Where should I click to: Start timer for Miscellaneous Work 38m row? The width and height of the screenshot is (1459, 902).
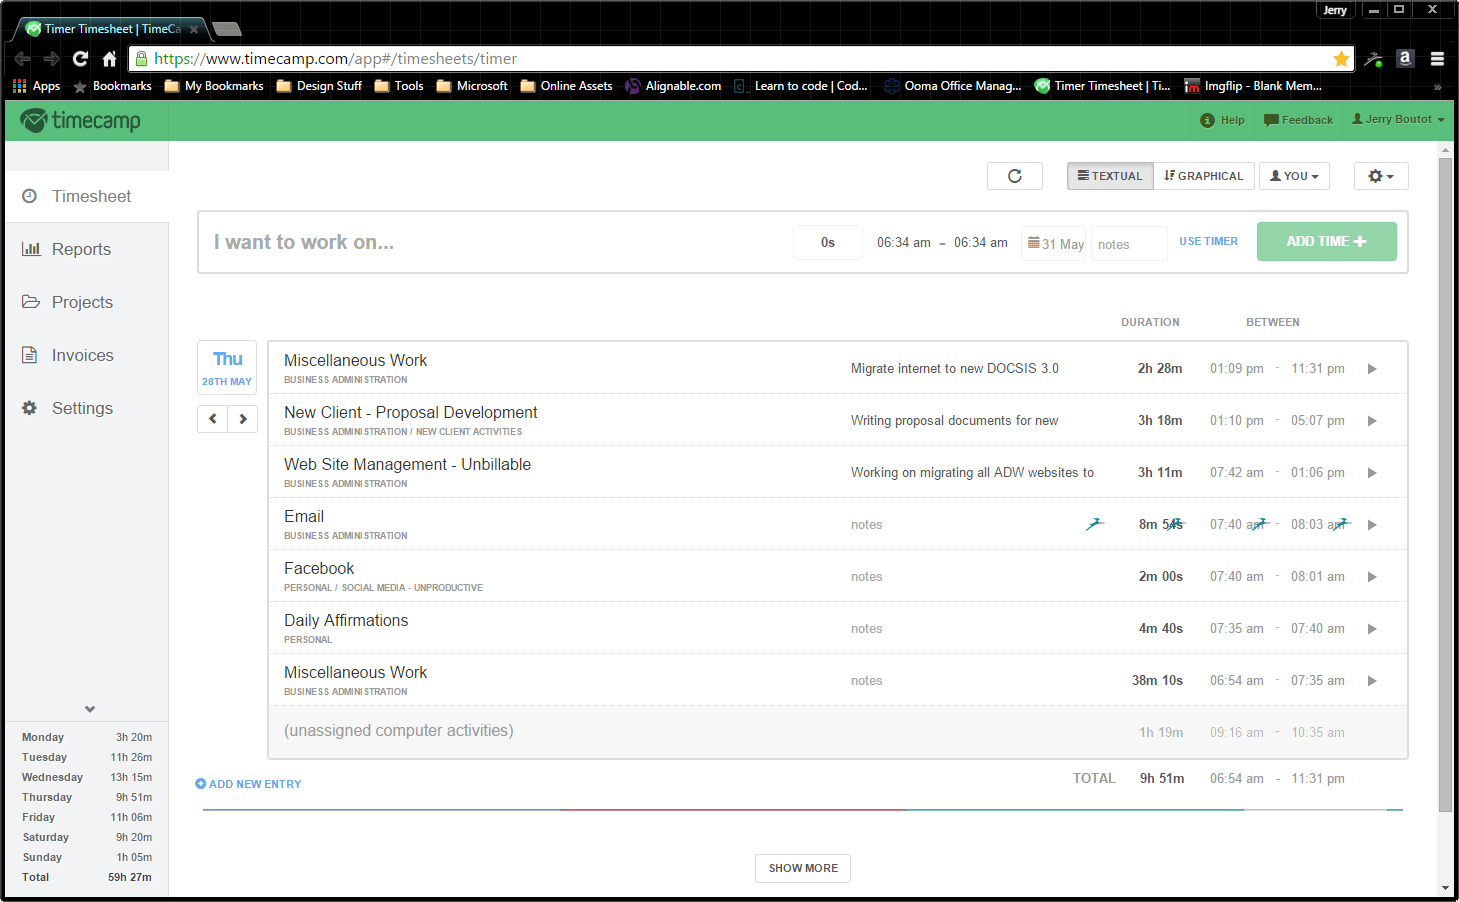pyautogui.click(x=1372, y=681)
